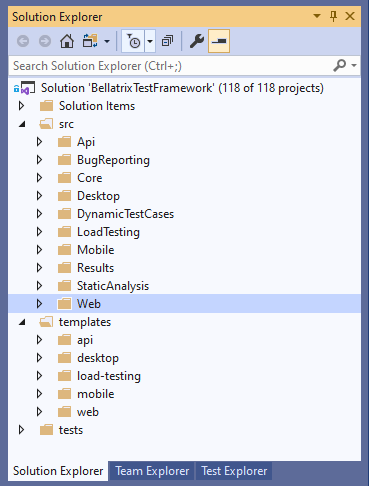Toggle Pending Changes Filter clock icon
This screenshot has height=486, width=369.
tap(133, 41)
